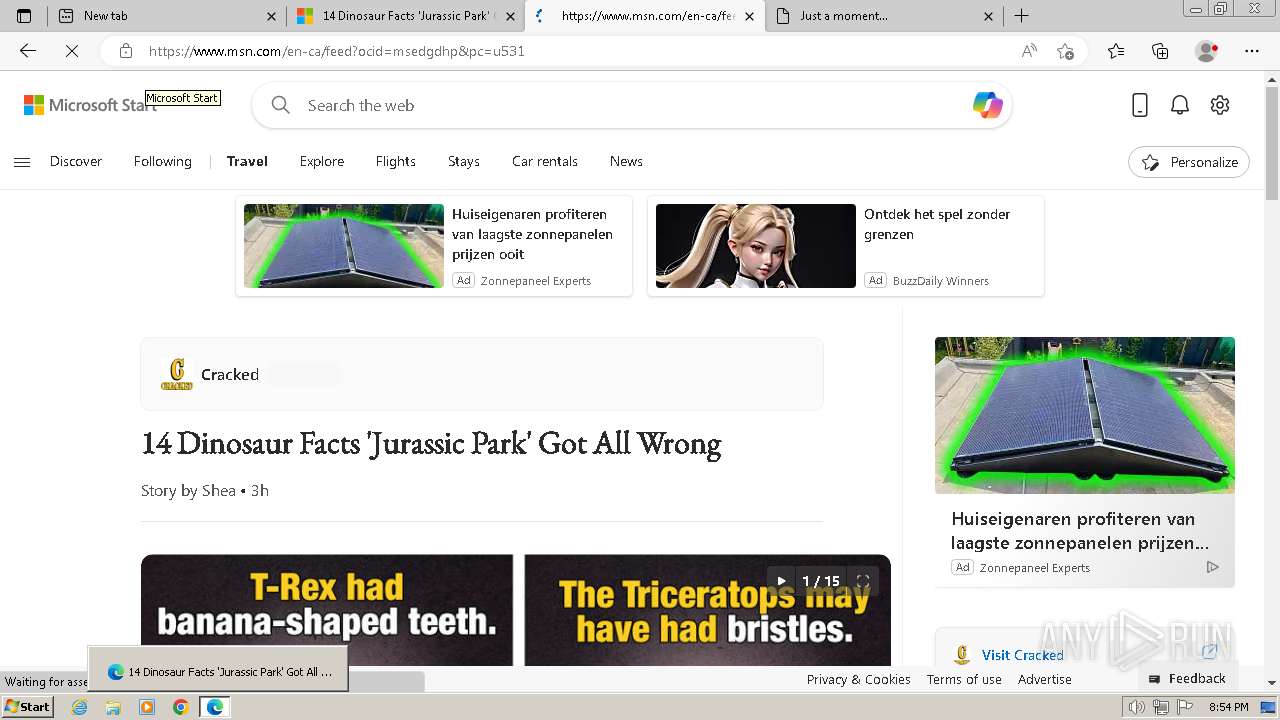Open the Advertise link
1280x720 pixels.
pyautogui.click(x=1045, y=679)
